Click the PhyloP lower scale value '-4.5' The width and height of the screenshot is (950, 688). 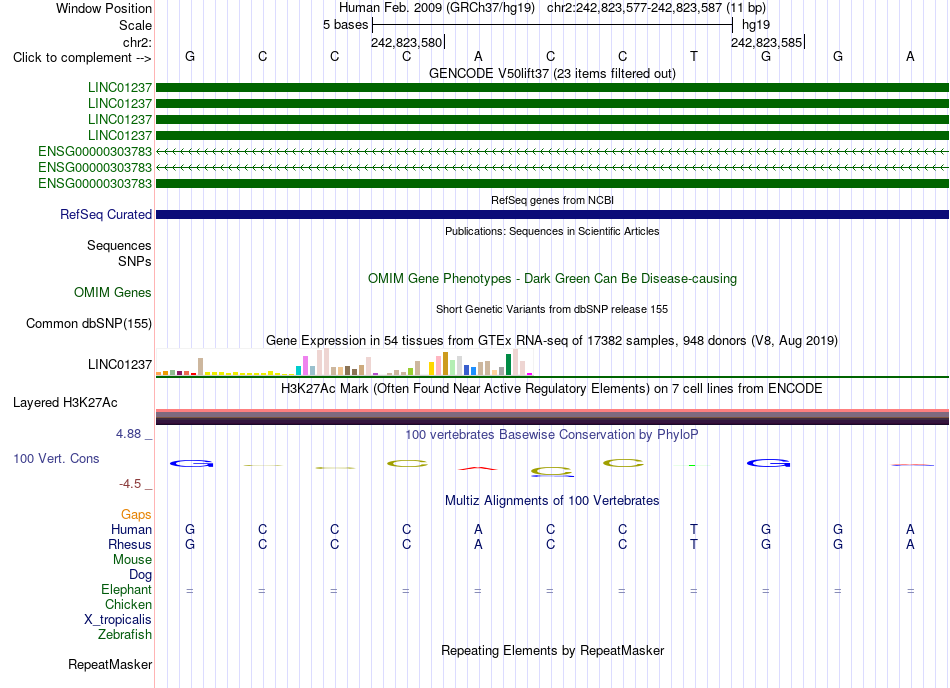[x=130, y=483]
